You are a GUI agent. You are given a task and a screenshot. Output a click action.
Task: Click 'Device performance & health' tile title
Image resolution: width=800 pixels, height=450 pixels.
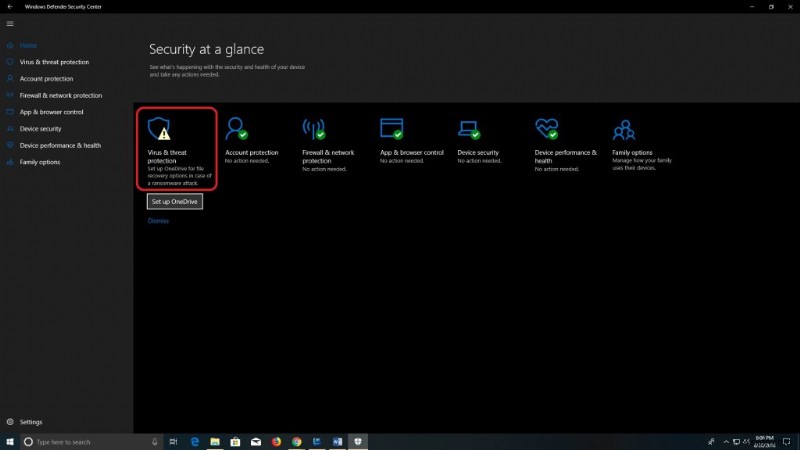pos(565,157)
